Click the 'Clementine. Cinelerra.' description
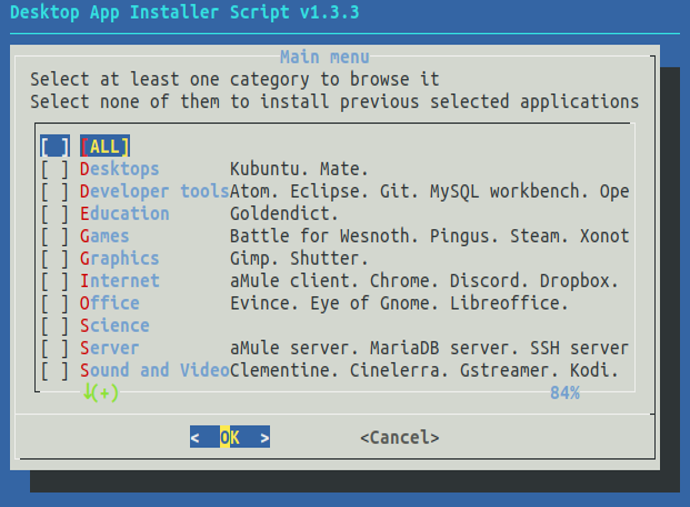The height and width of the screenshot is (507, 690). (424, 371)
